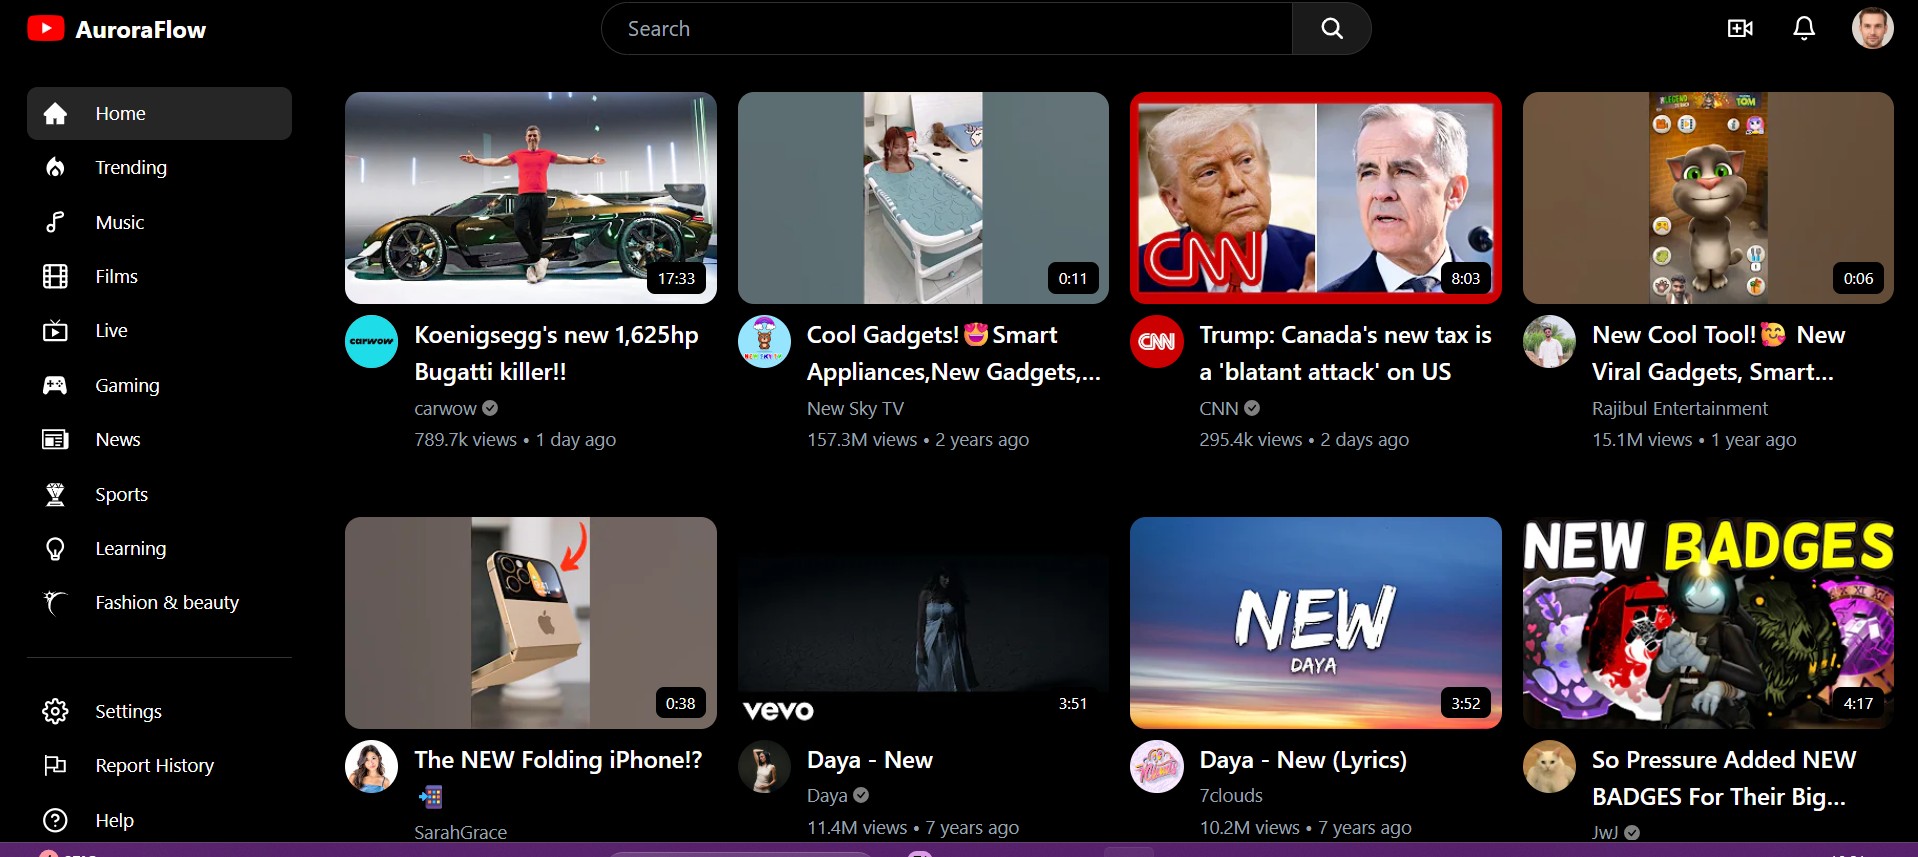
Task: Click the Gaming controller icon
Action: pos(55,385)
